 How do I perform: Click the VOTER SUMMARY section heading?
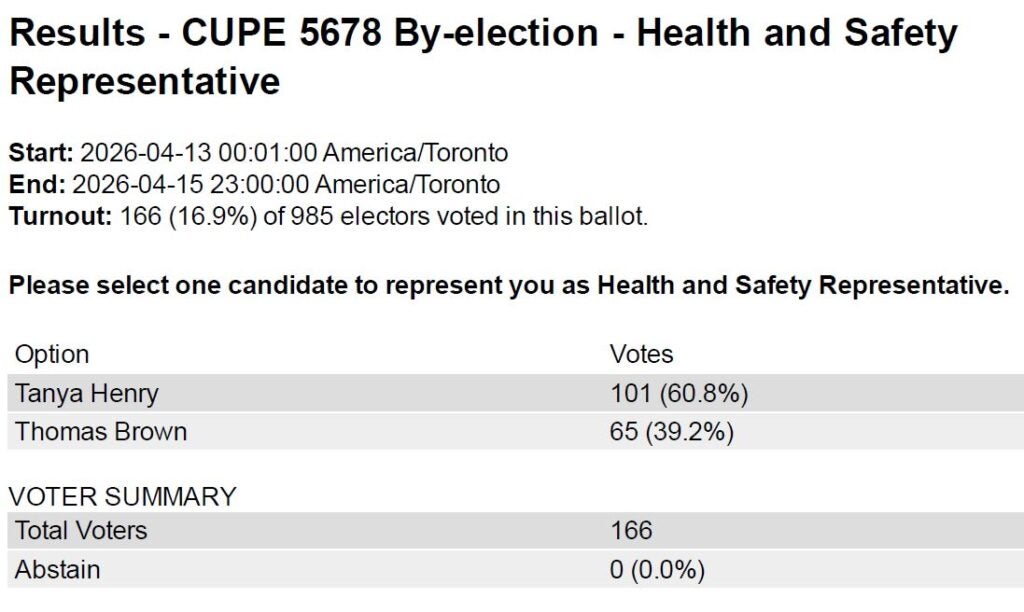point(123,496)
